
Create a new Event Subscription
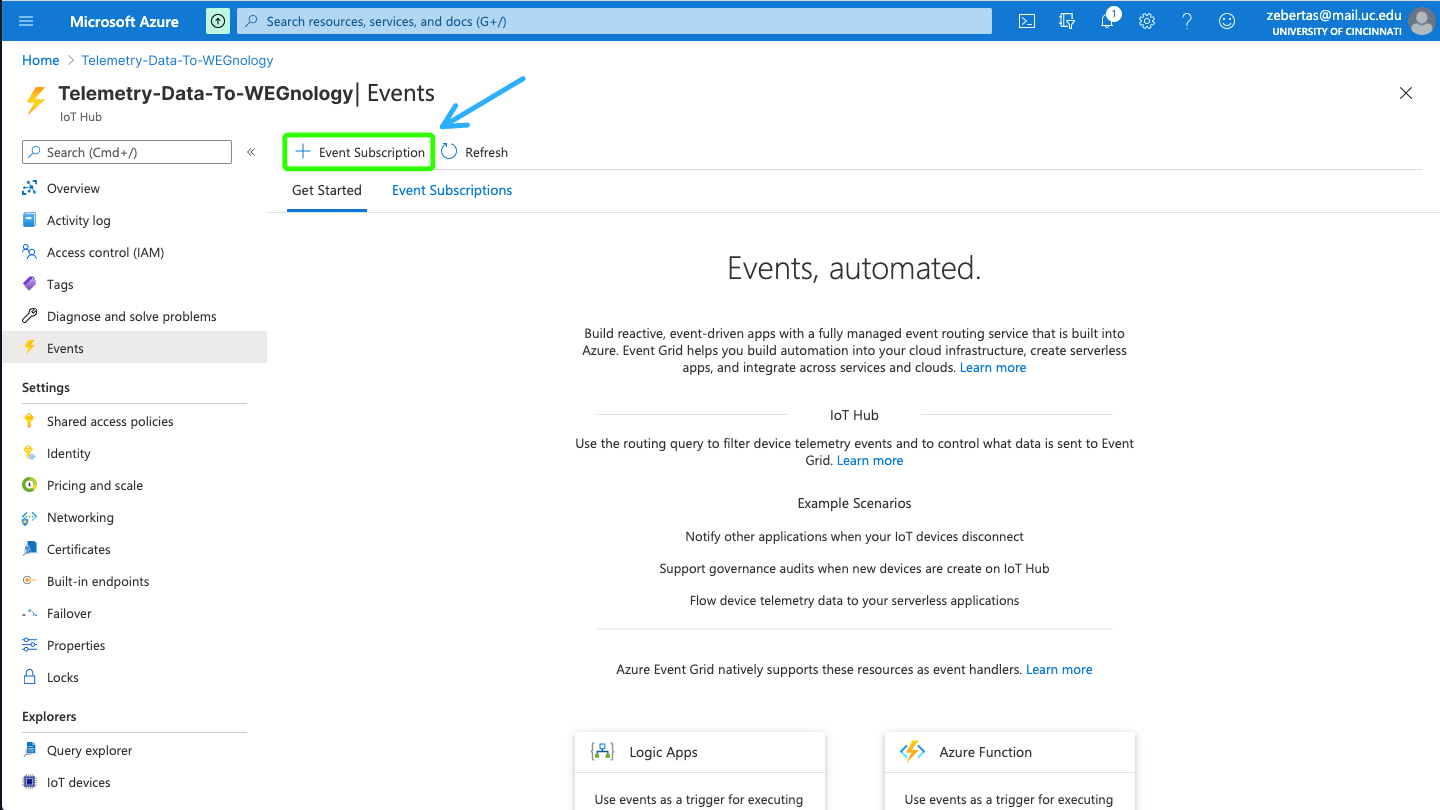(x=358, y=151)
